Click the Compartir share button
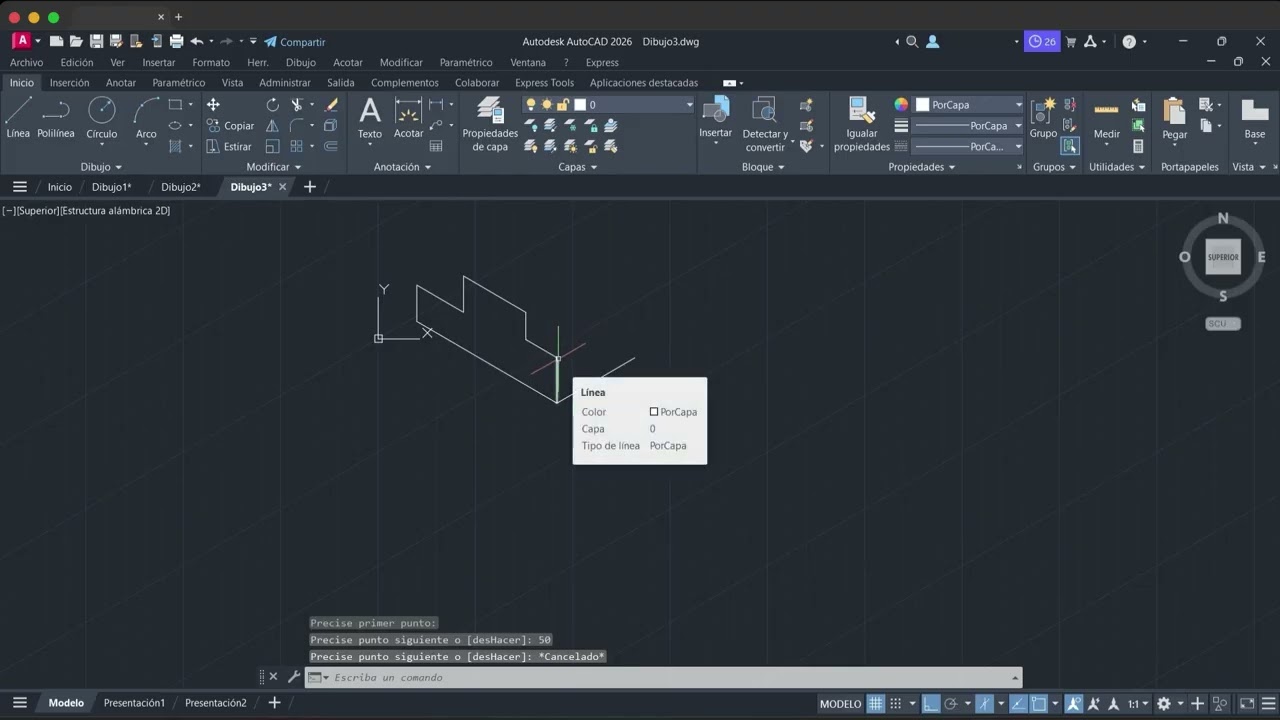 295,42
